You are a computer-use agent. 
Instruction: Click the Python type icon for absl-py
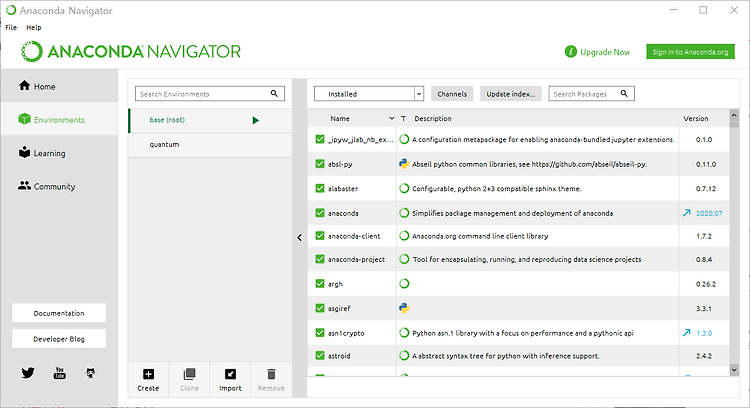[x=404, y=164]
